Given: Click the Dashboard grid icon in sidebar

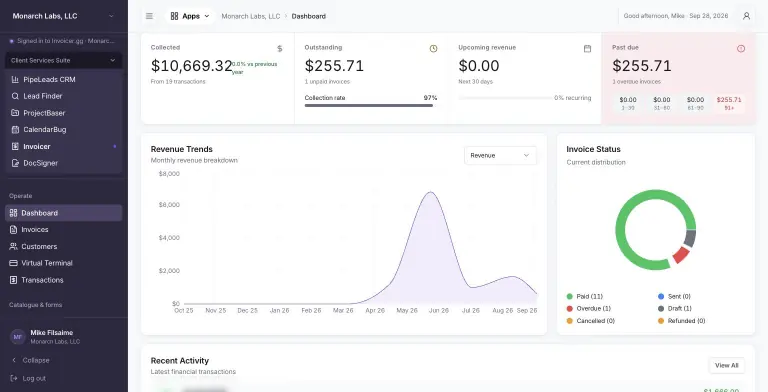Looking at the screenshot, I should (13, 213).
